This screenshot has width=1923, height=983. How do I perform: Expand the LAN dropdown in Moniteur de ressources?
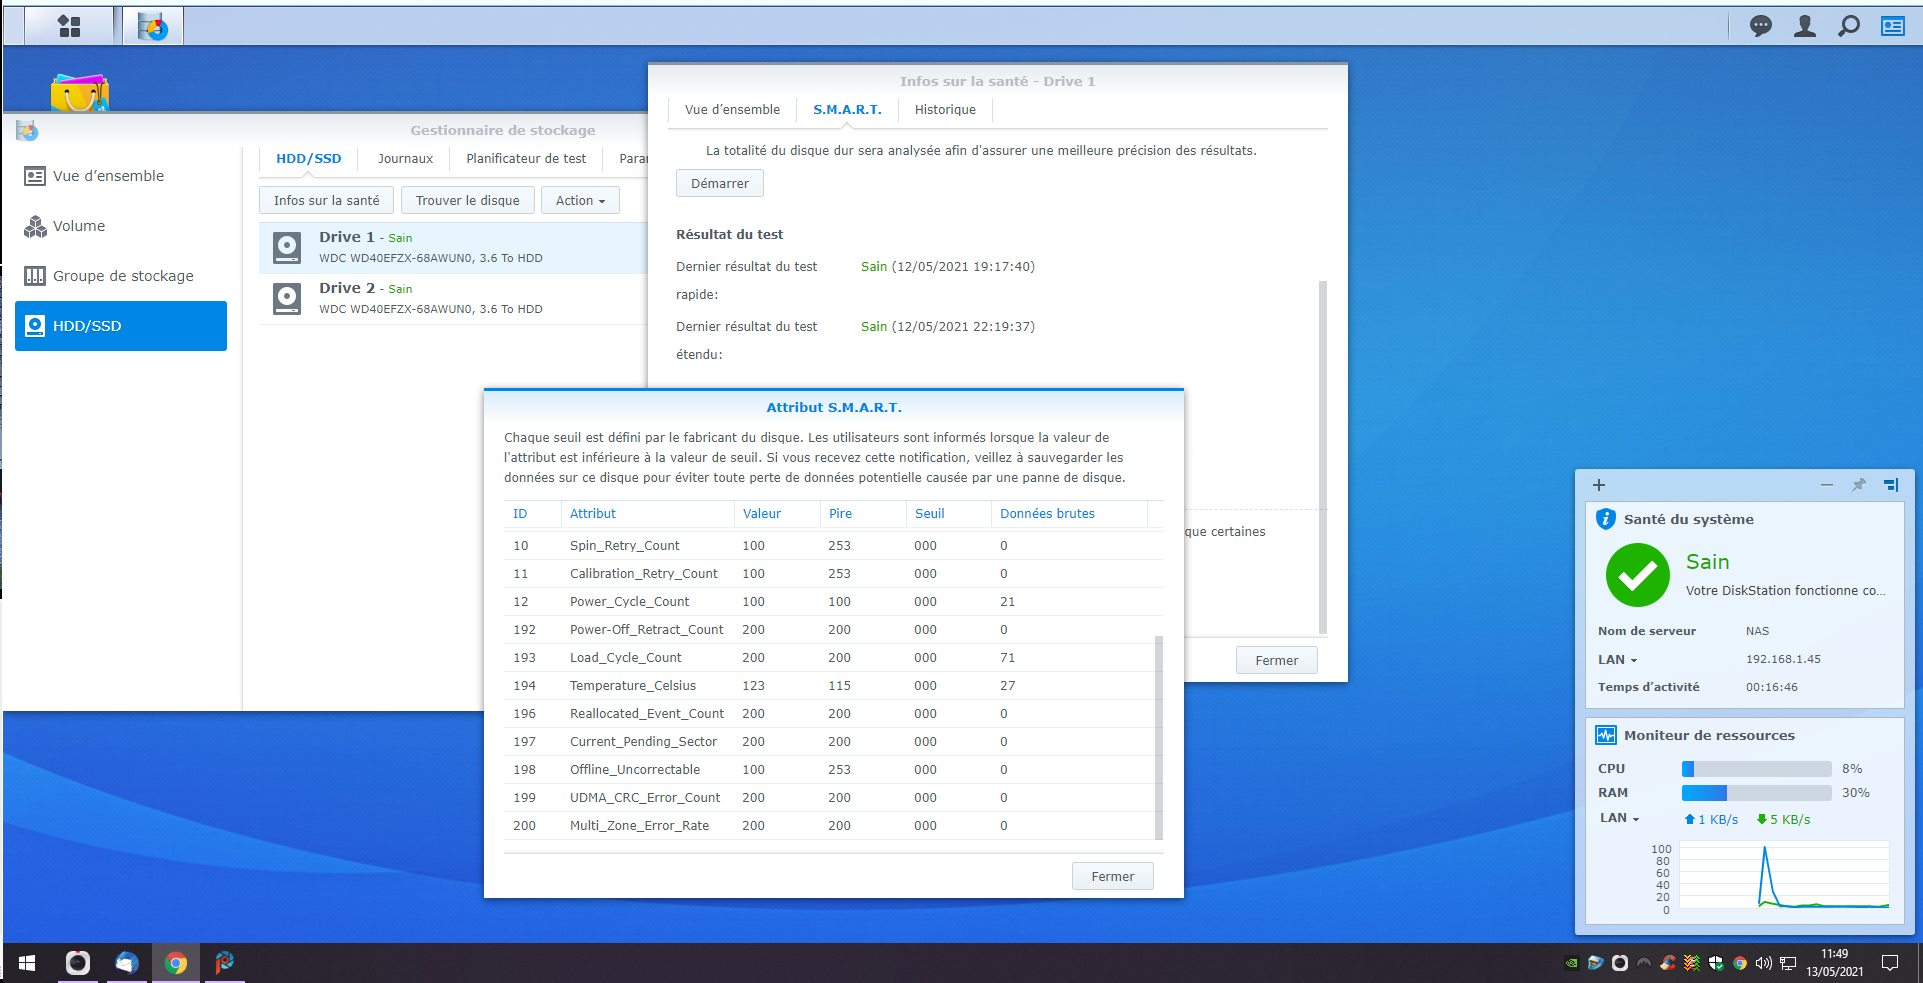(x=1620, y=818)
